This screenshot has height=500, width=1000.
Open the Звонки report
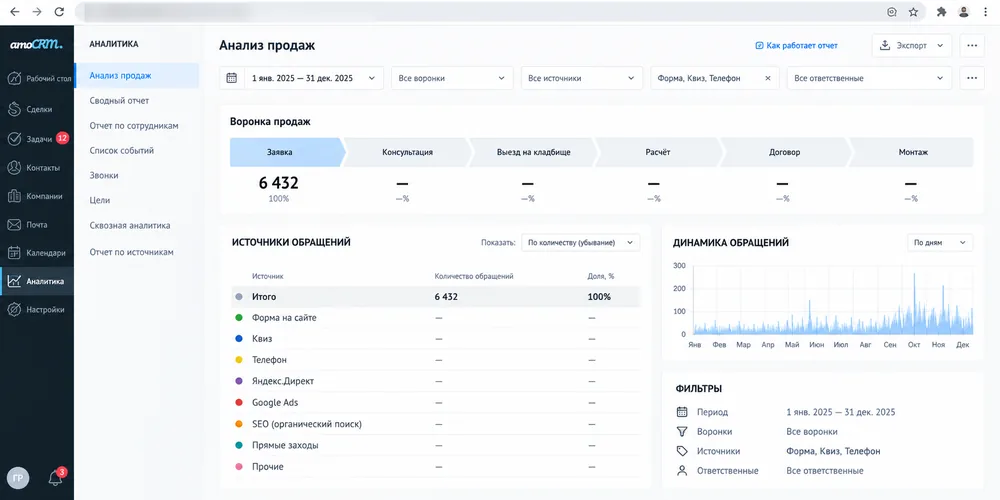104,175
